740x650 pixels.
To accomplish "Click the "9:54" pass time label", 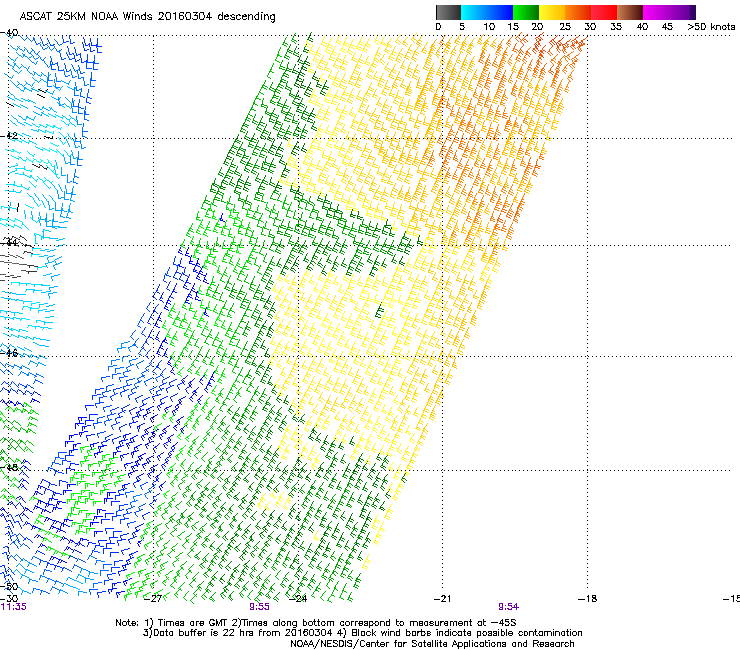I will pyautogui.click(x=508, y=607).
